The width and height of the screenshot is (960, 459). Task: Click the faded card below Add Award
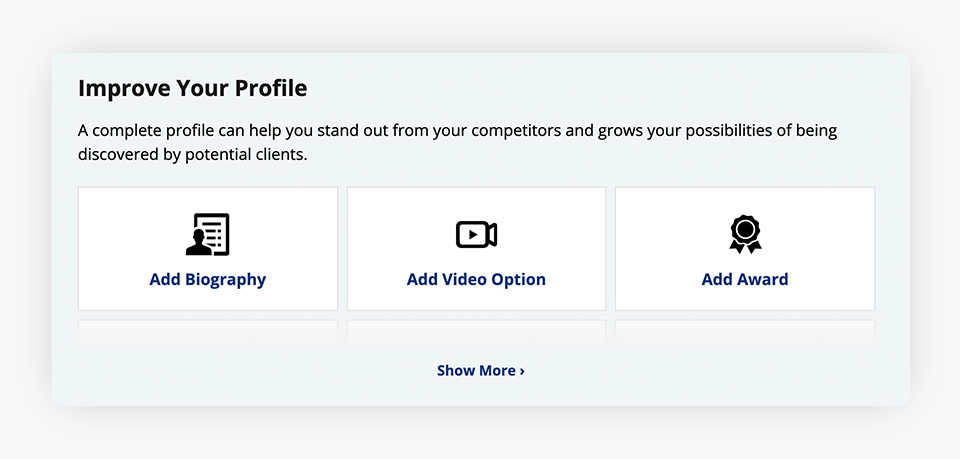point(745,331)
